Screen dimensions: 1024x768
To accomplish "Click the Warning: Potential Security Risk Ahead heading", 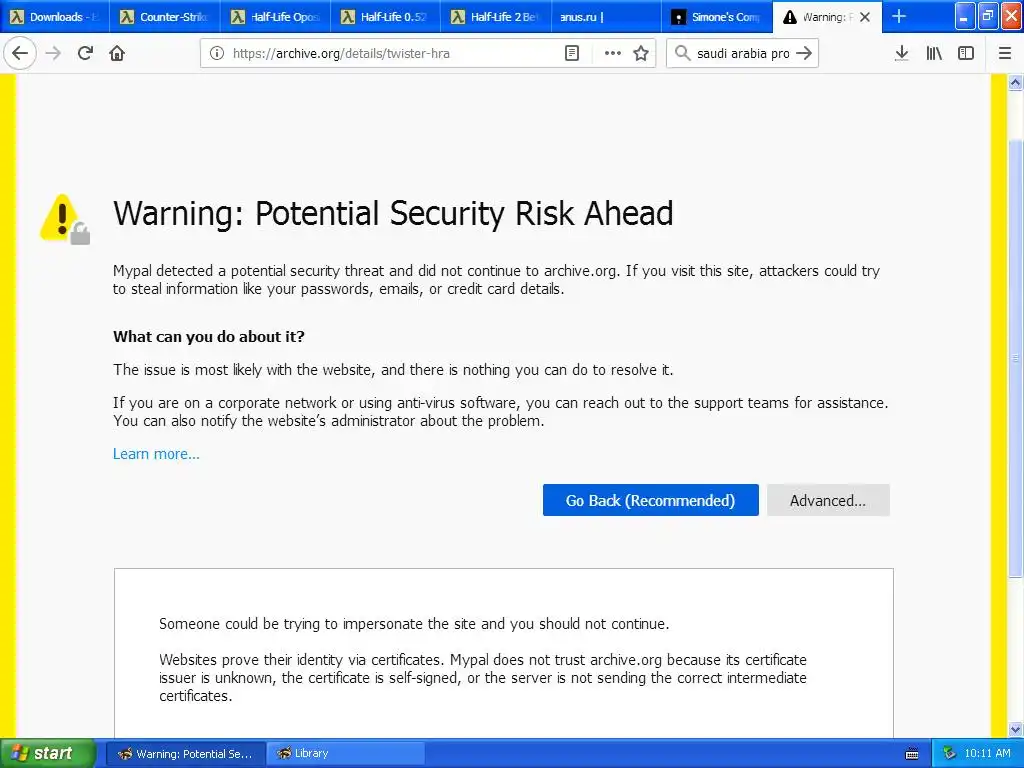I will (x=393, y=213).
